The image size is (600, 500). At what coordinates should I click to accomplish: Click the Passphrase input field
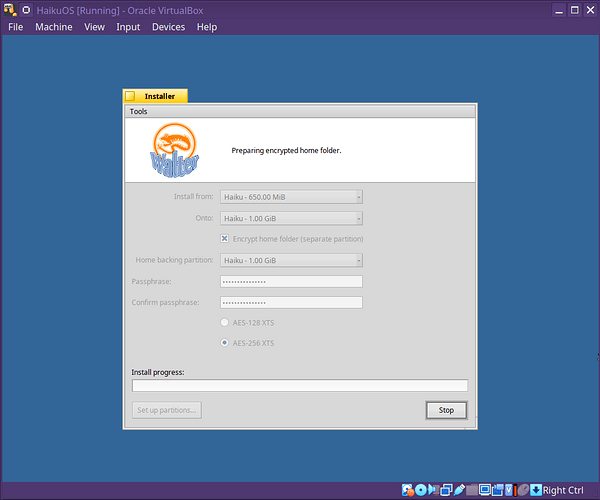point(291,282)
